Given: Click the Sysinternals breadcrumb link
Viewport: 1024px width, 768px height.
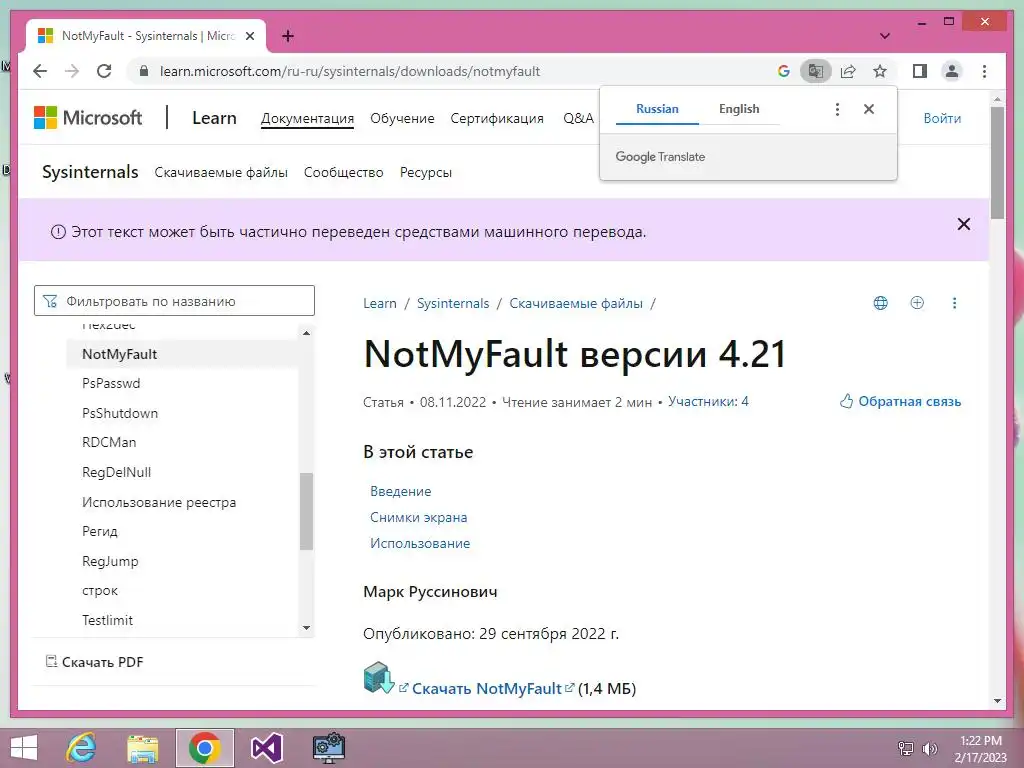Looking at the screenshot, I should pyautogui.click(x=453, y=303).
